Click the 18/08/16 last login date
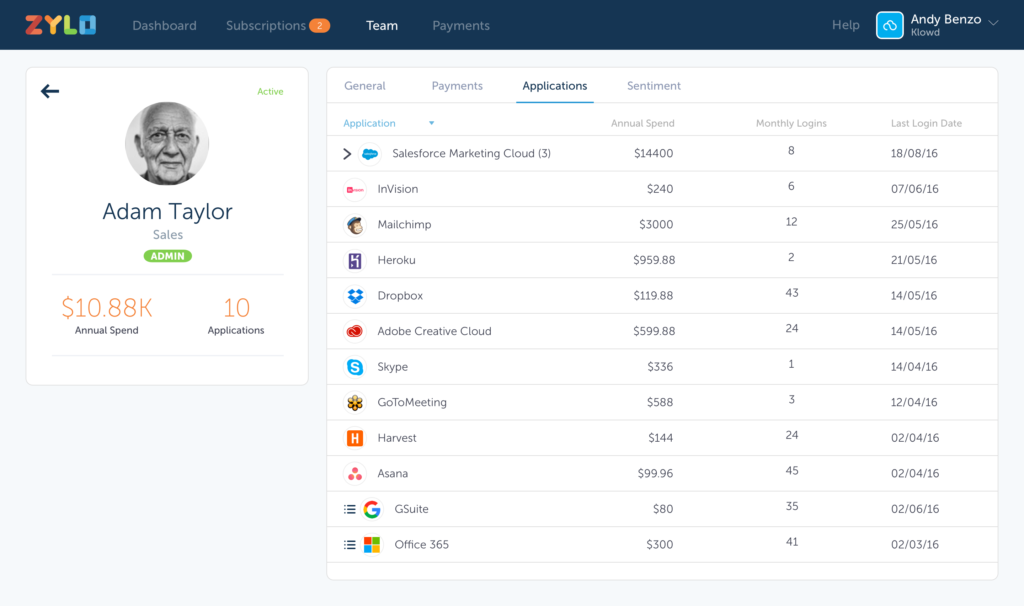 914,153
